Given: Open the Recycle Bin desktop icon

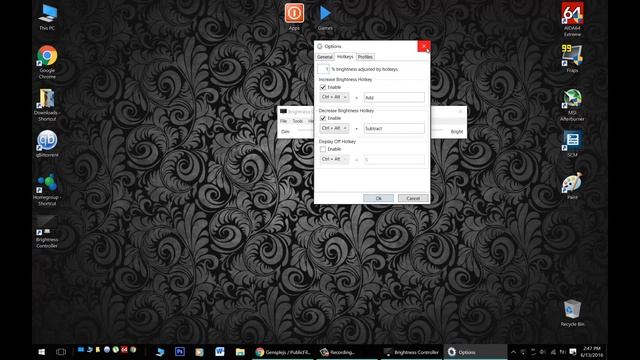Looking at the screenshot, I should point(572,313).
